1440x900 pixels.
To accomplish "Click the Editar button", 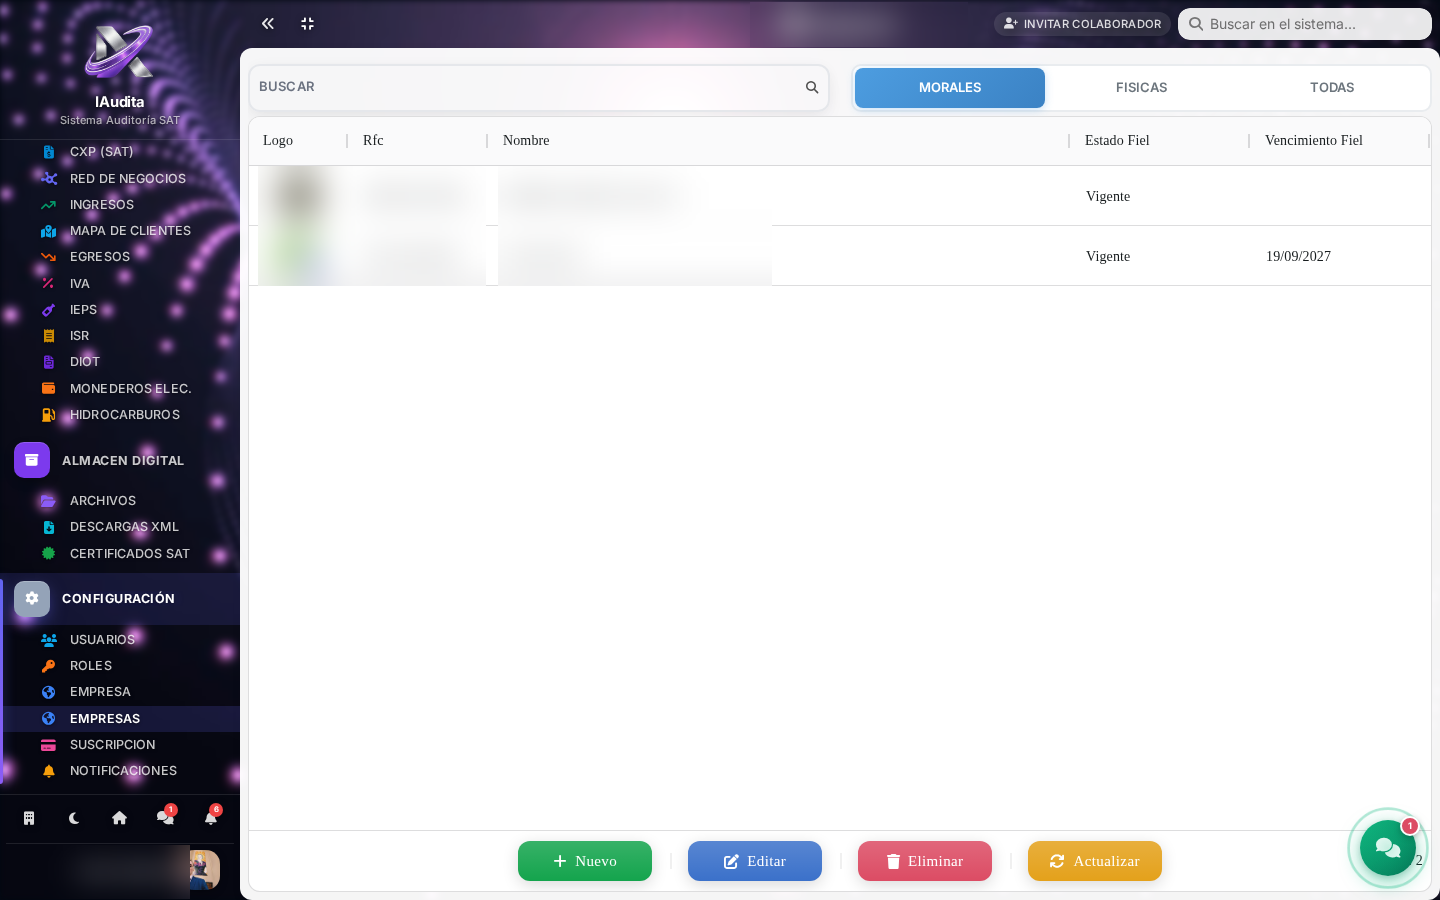I will [x=755, y=861].
